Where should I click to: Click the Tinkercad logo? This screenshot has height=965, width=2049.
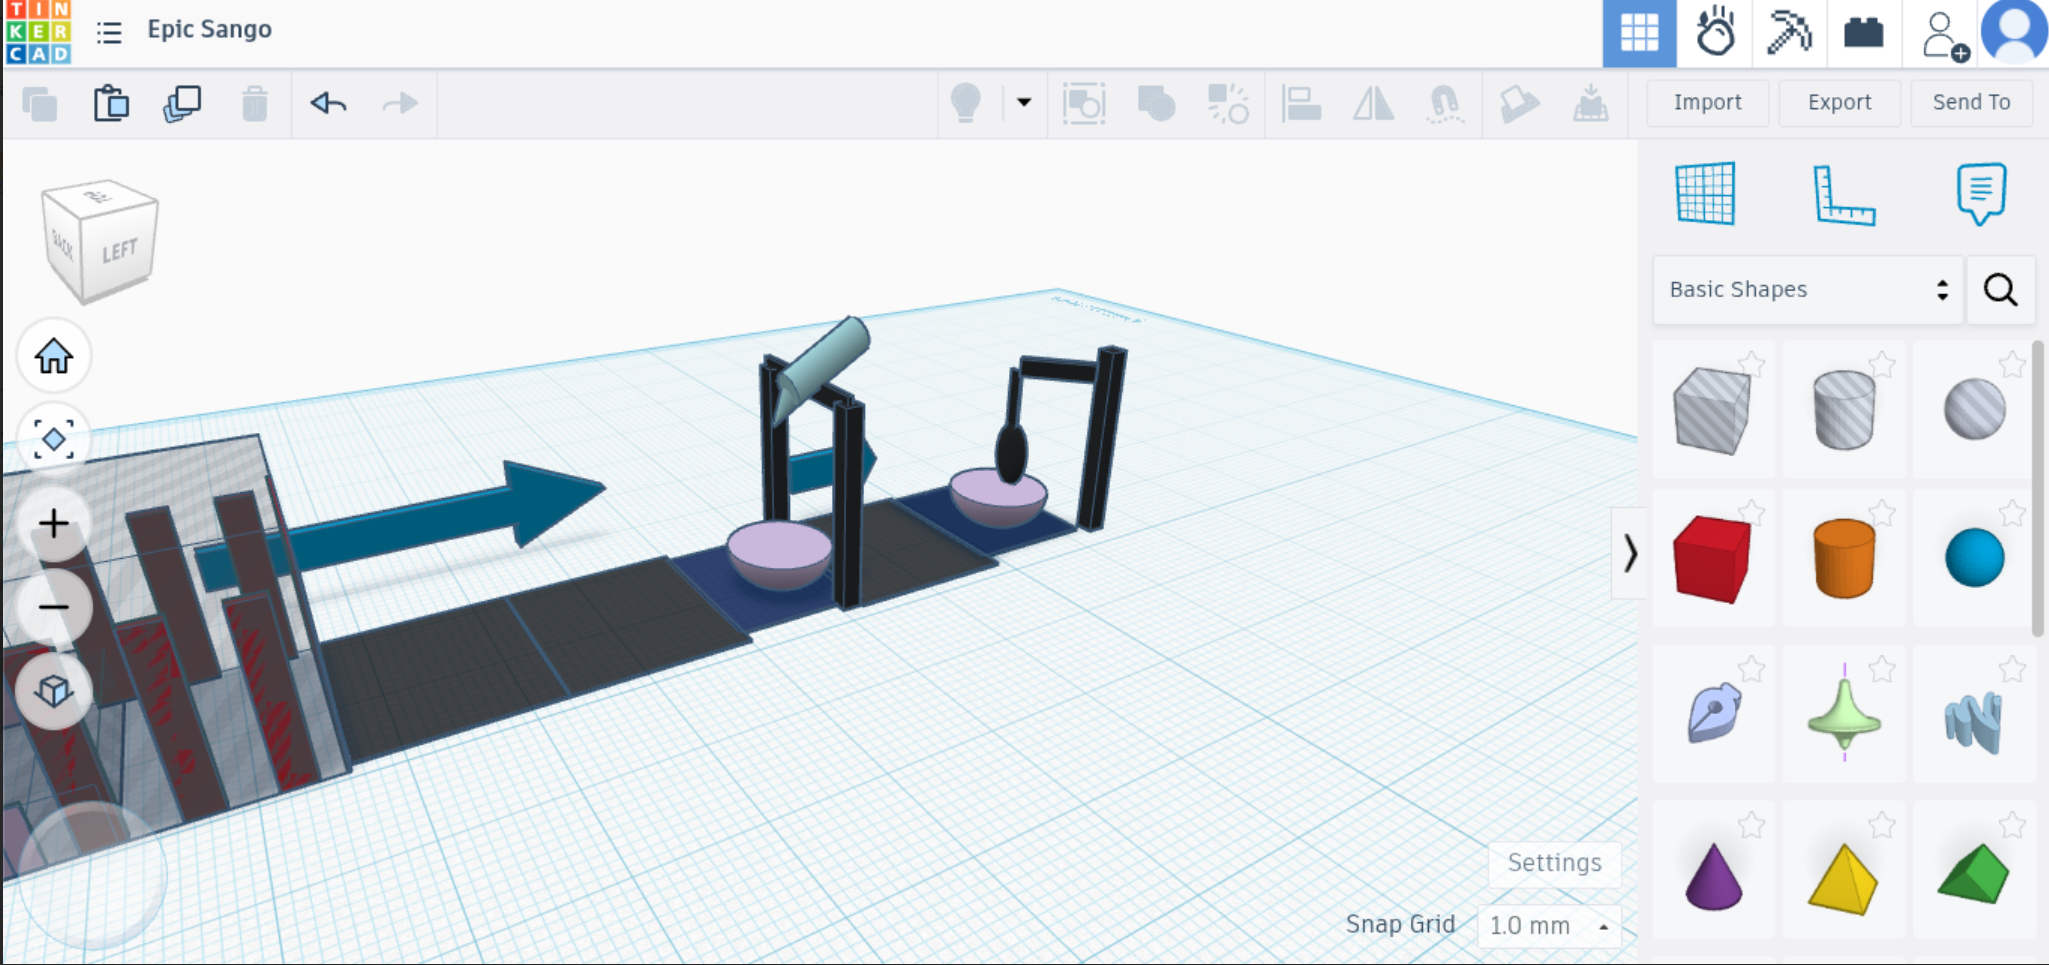click(38, 32)
